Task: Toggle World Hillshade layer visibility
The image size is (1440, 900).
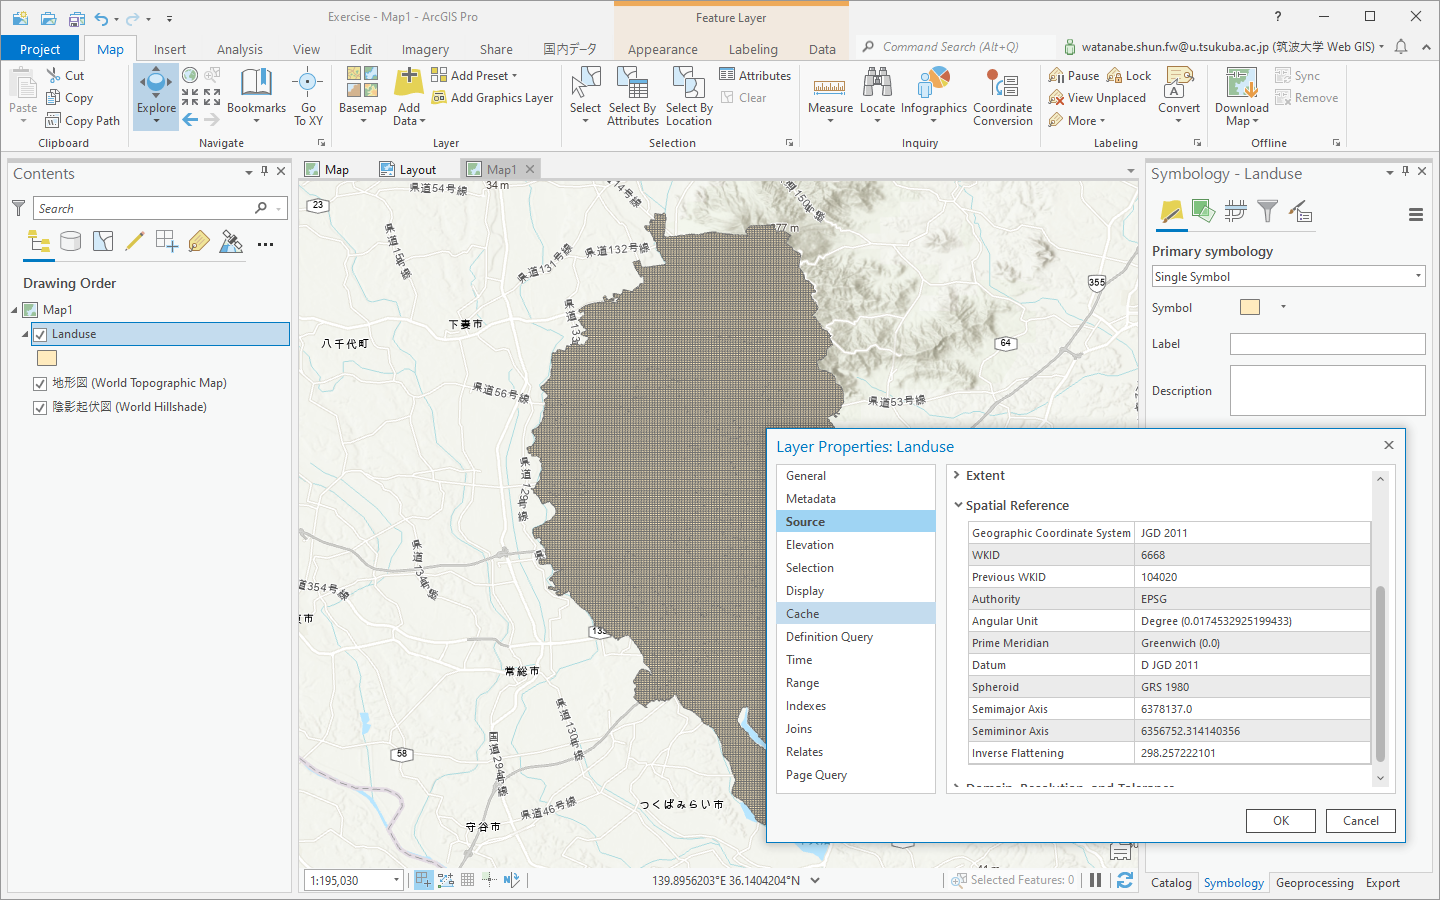Action: pyautogui.click(x=40, y=407)
